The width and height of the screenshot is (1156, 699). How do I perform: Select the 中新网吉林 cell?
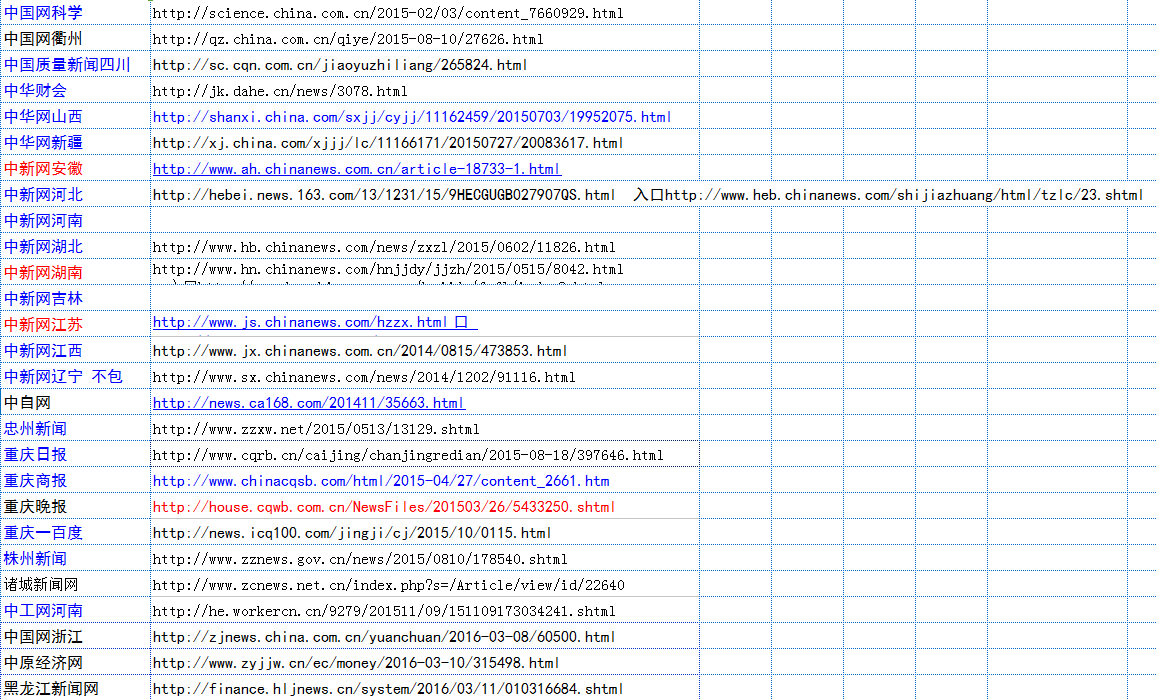[x=75, y=298]
